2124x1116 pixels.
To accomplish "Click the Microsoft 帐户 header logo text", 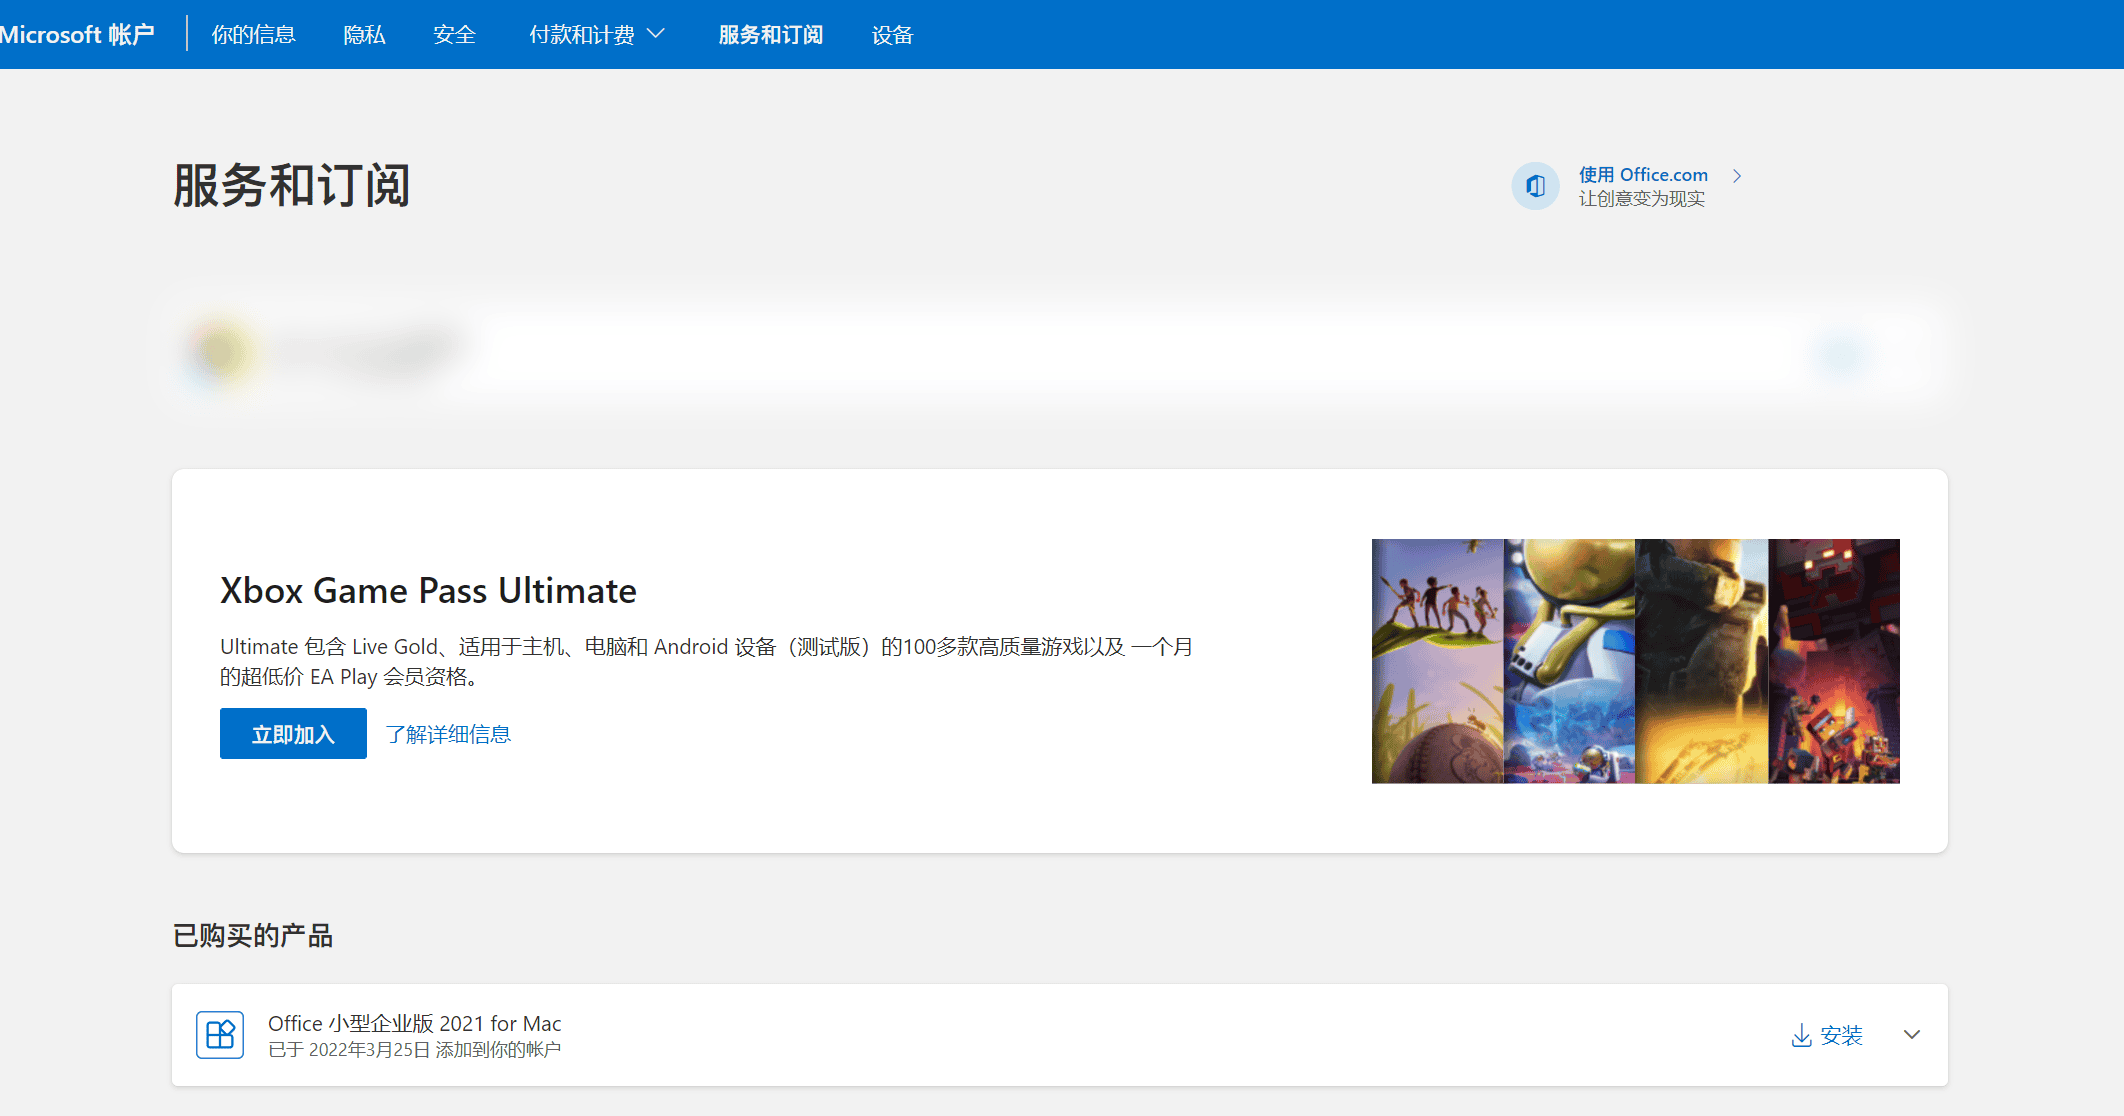I will pos(77,35).
